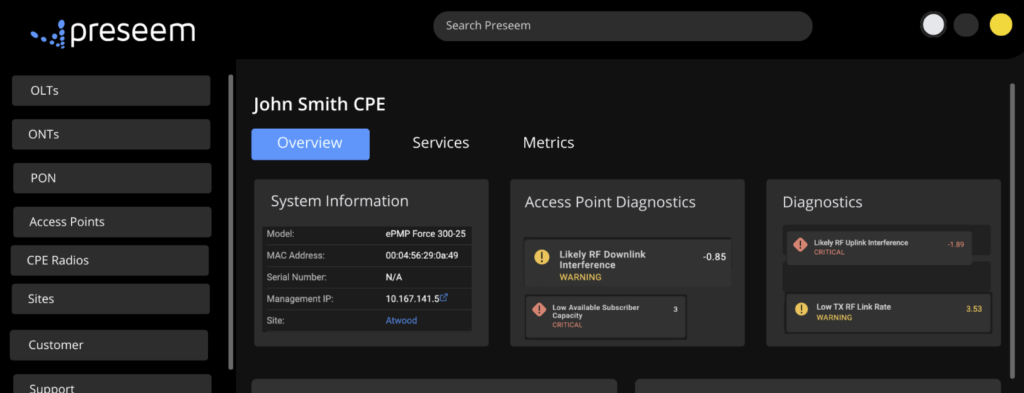Click the Diagnostics panel title
Viewport: 1024px width, 393px height.
coord(822,202)
